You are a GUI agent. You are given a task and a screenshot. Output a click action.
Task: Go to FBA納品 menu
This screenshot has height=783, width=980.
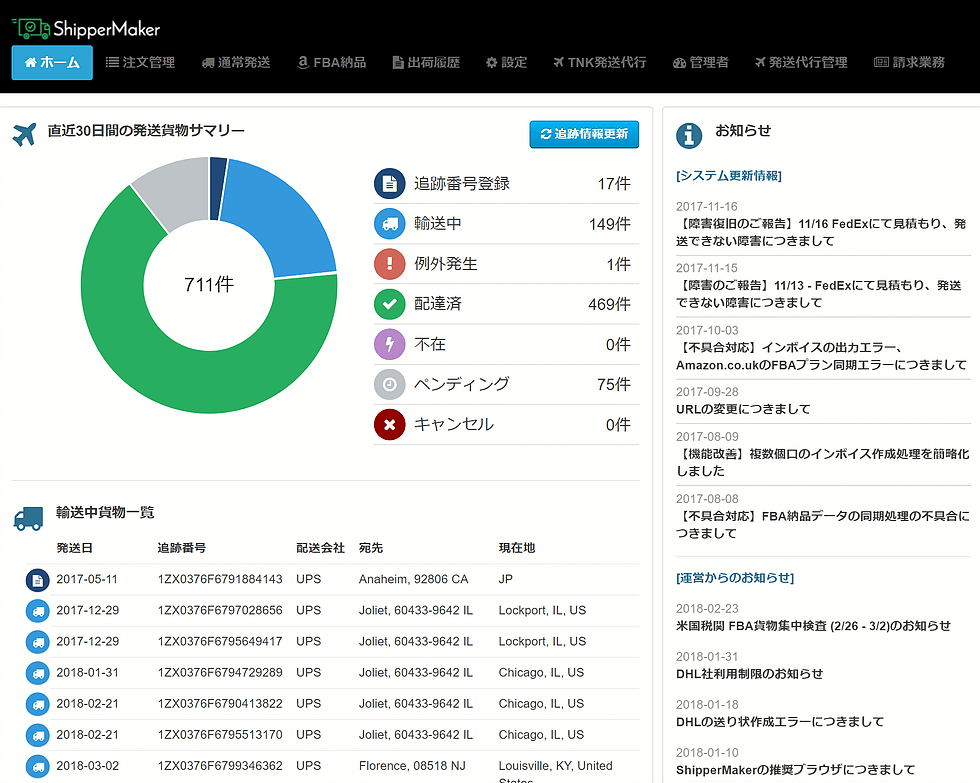click(332, 62)
